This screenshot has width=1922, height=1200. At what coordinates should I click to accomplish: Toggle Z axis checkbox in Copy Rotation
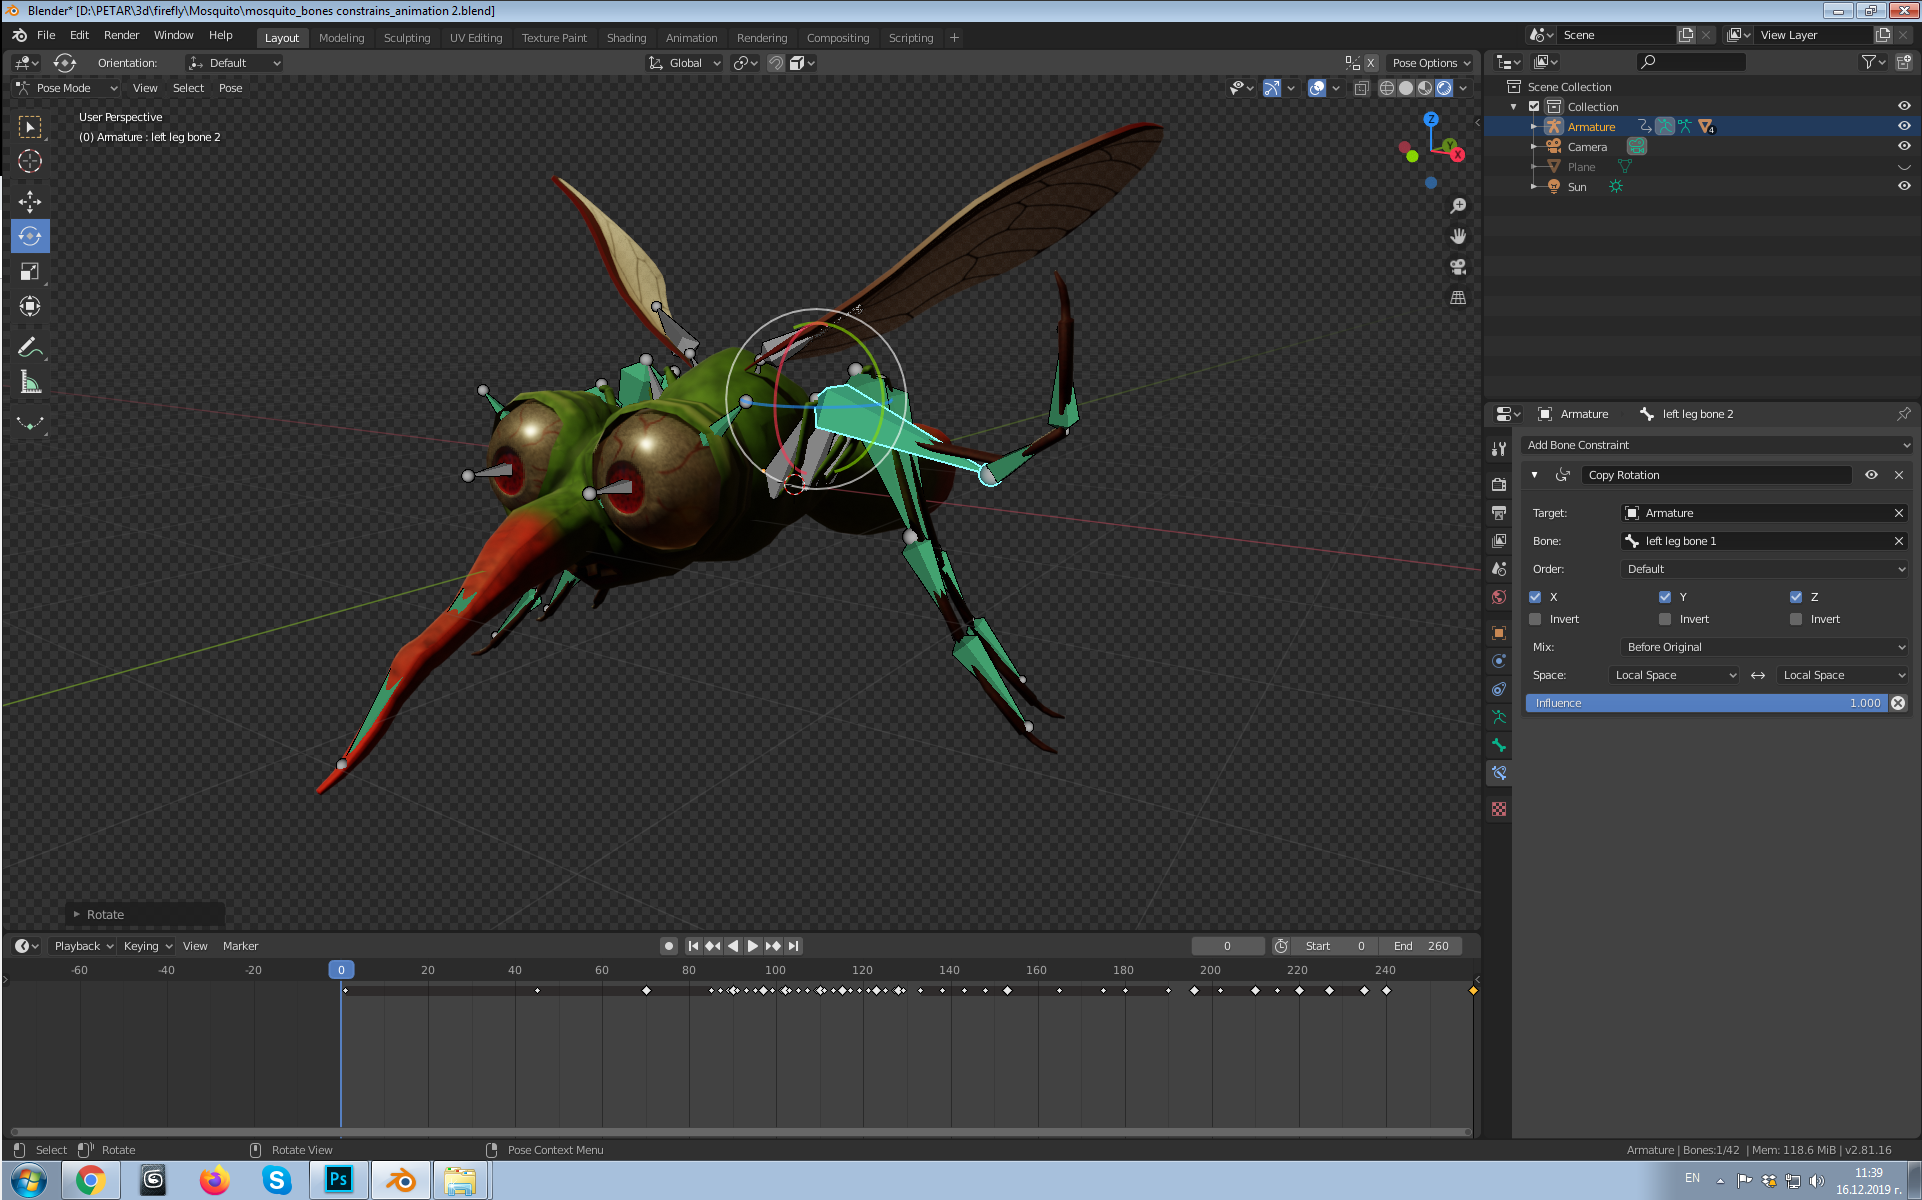pos(1796,596)
